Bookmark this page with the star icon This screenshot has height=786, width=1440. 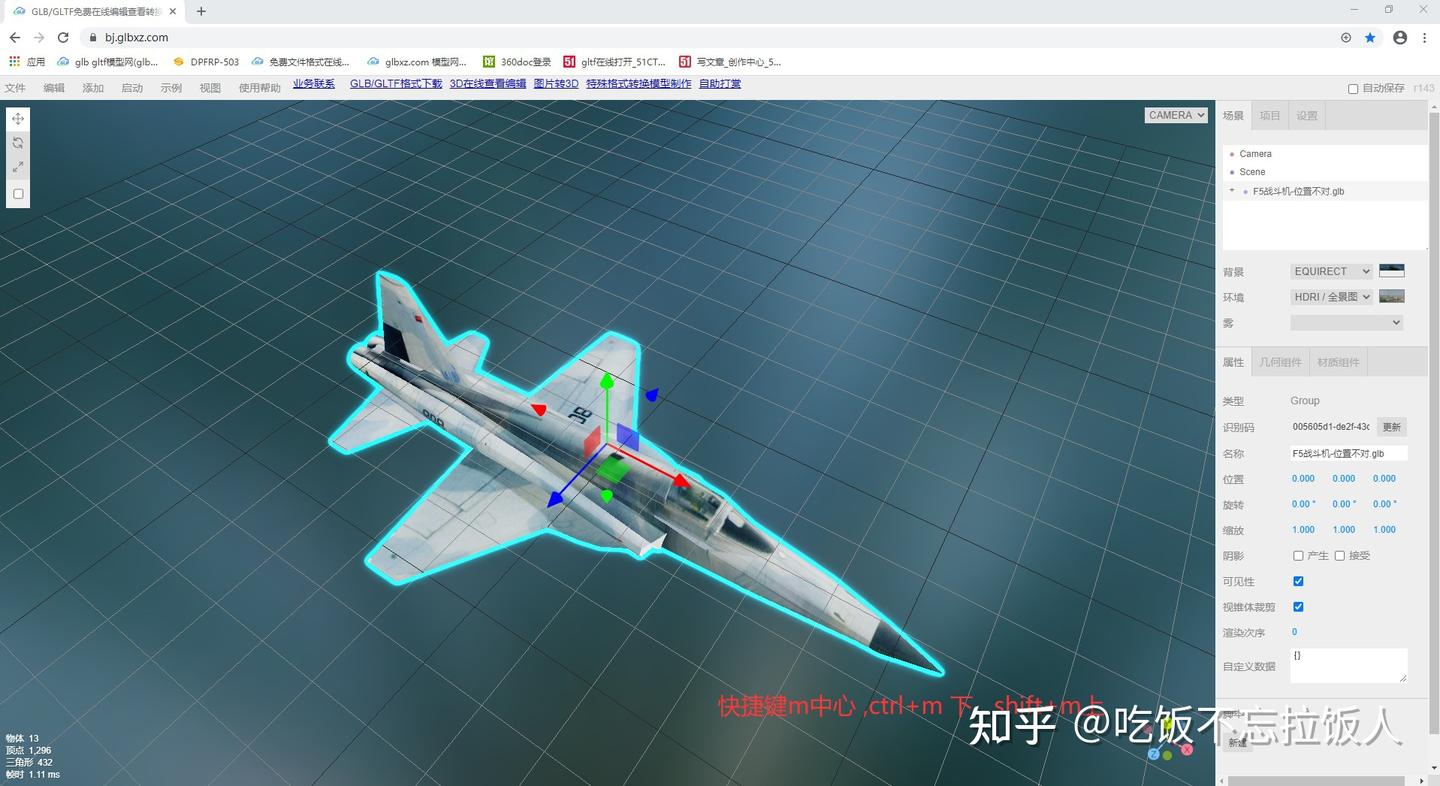[1370, 37]
